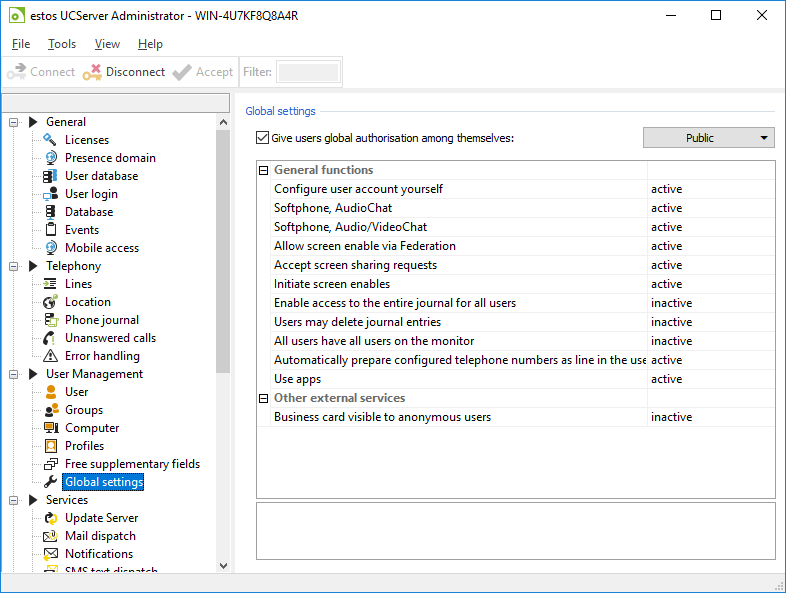Click the User database icon
Viewport: 786px width, 593px height.
(x=50, y=176)
